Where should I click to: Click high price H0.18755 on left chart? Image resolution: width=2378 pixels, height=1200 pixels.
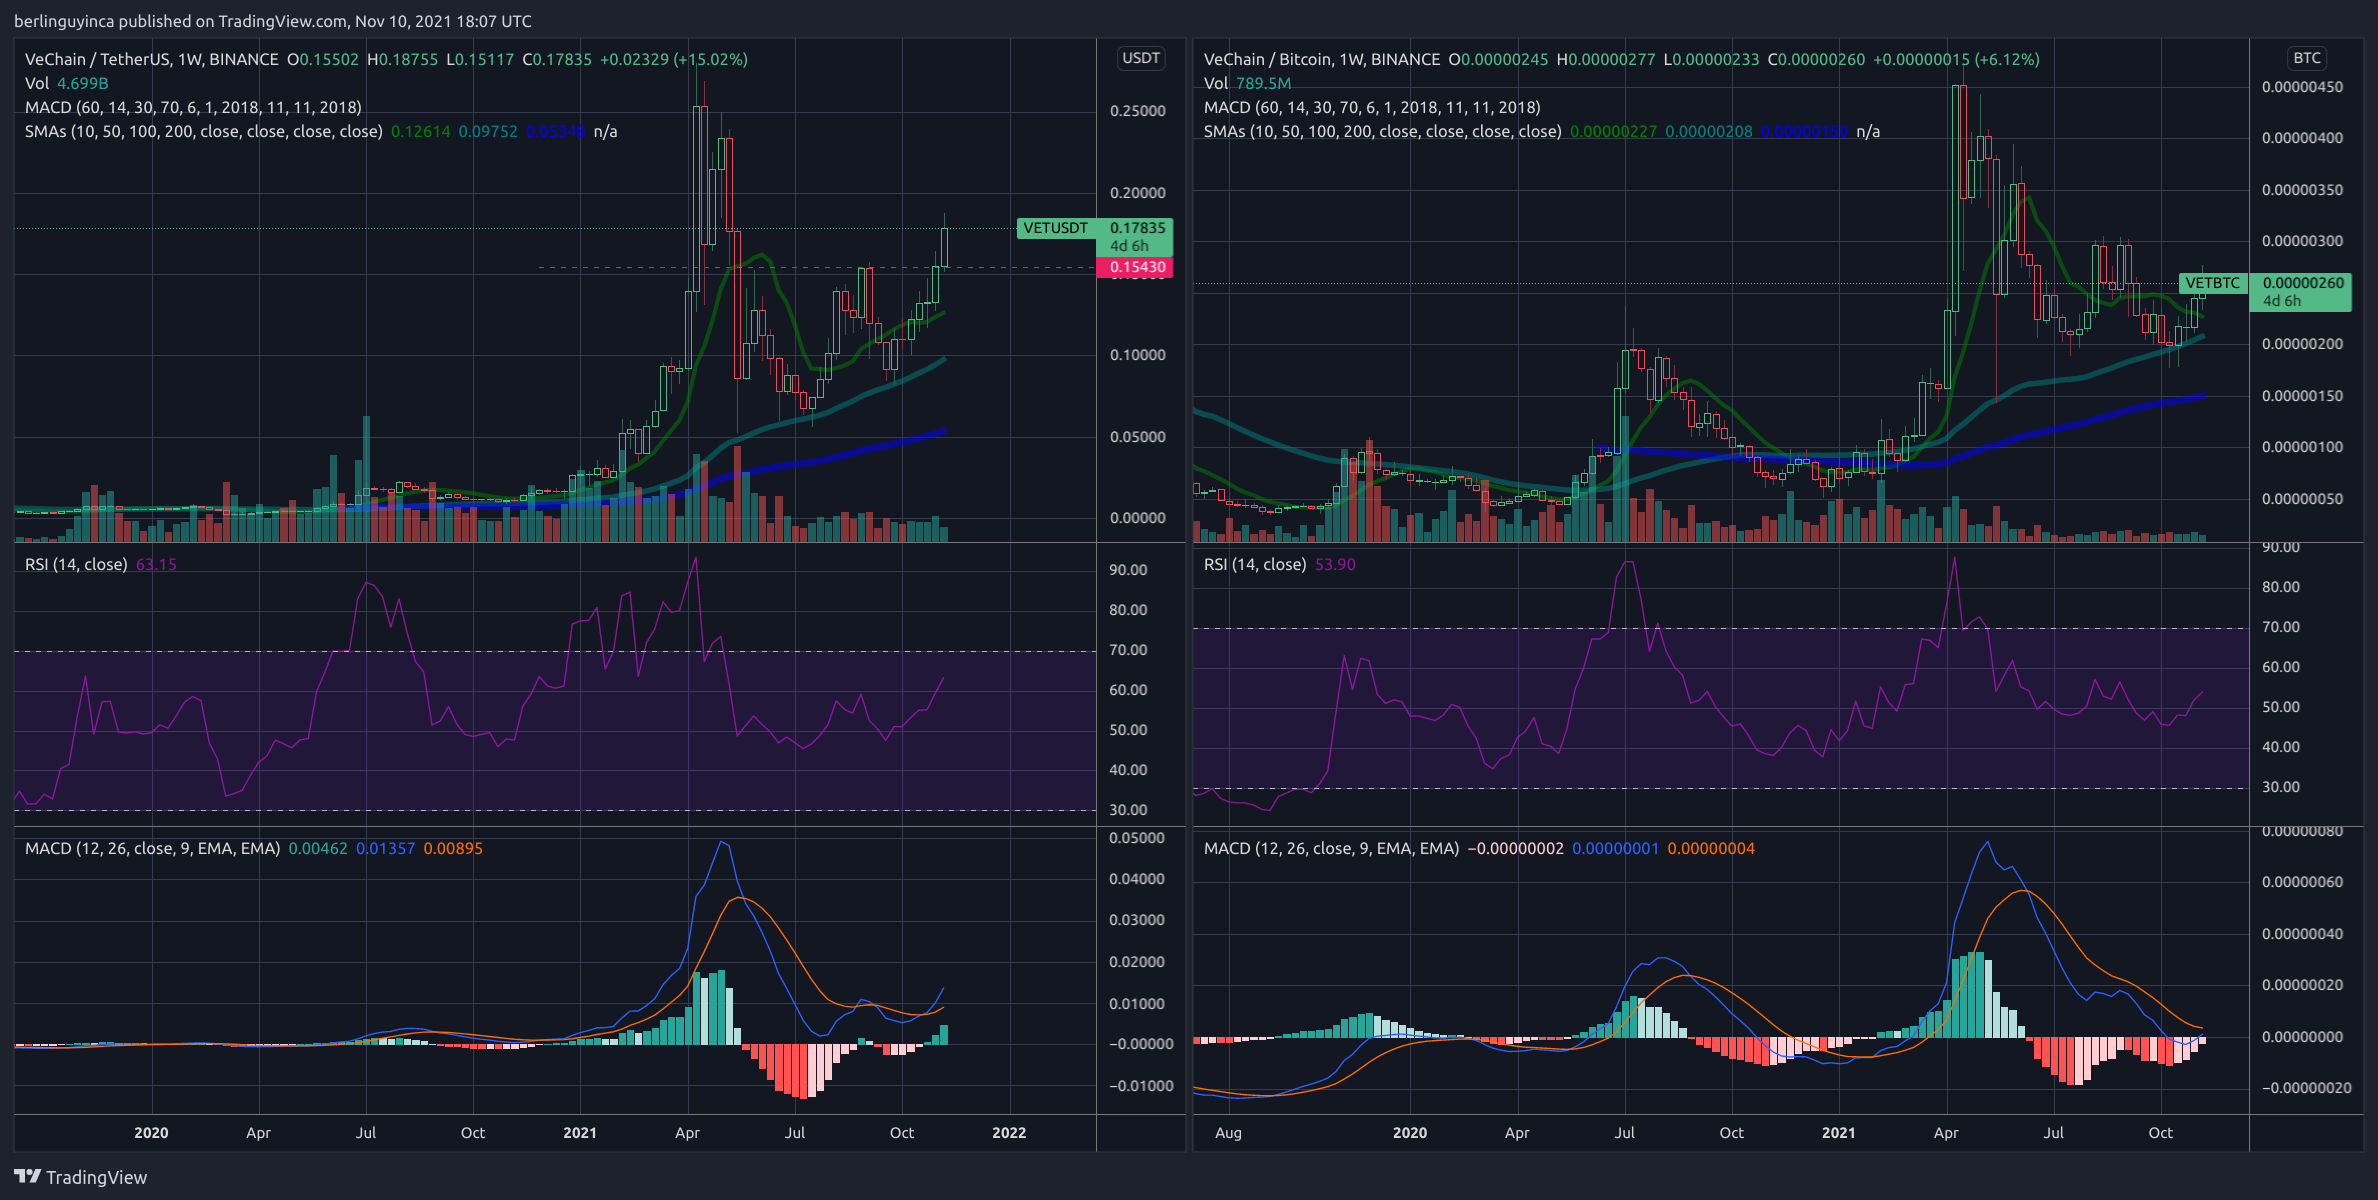pyautogui.click(x=403, y=59)
